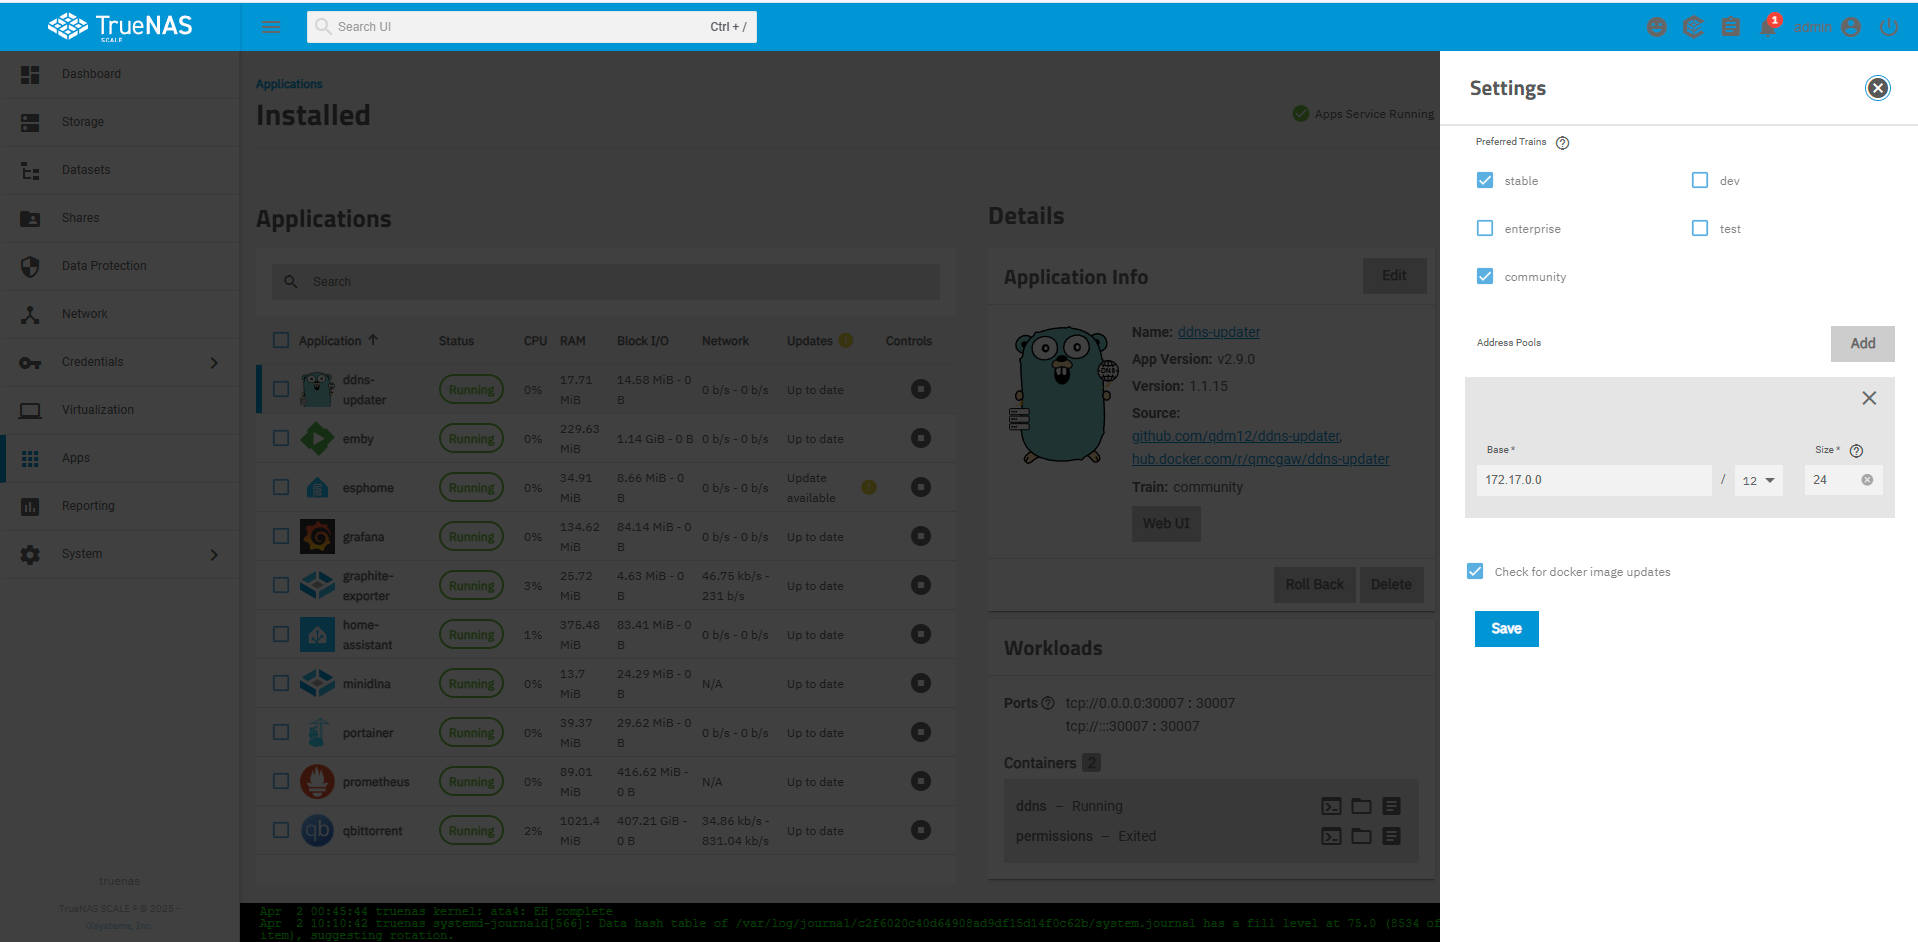Open shell for ddns container
The height and width of the screenshot is (942, 1918).
coord(1331,806)
